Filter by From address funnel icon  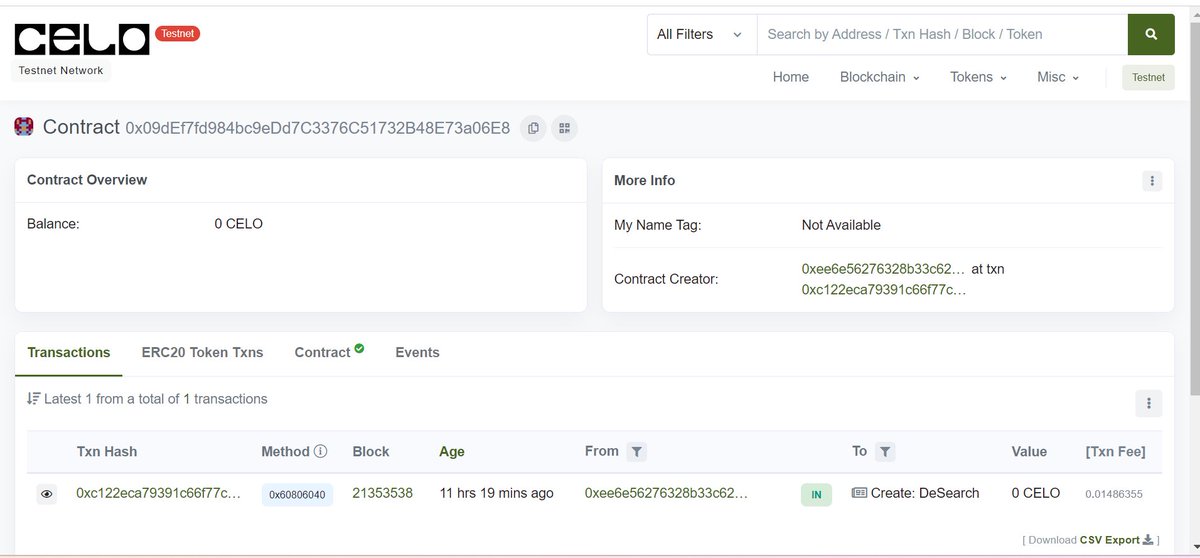click(637, 452)
